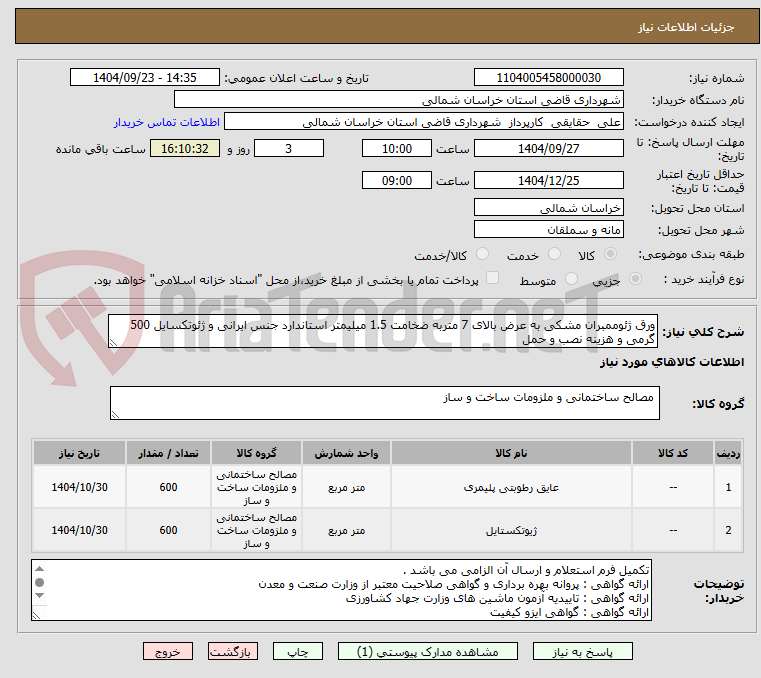Click the گروه کالا text box
761x678 pixels.
coord(384,403)
